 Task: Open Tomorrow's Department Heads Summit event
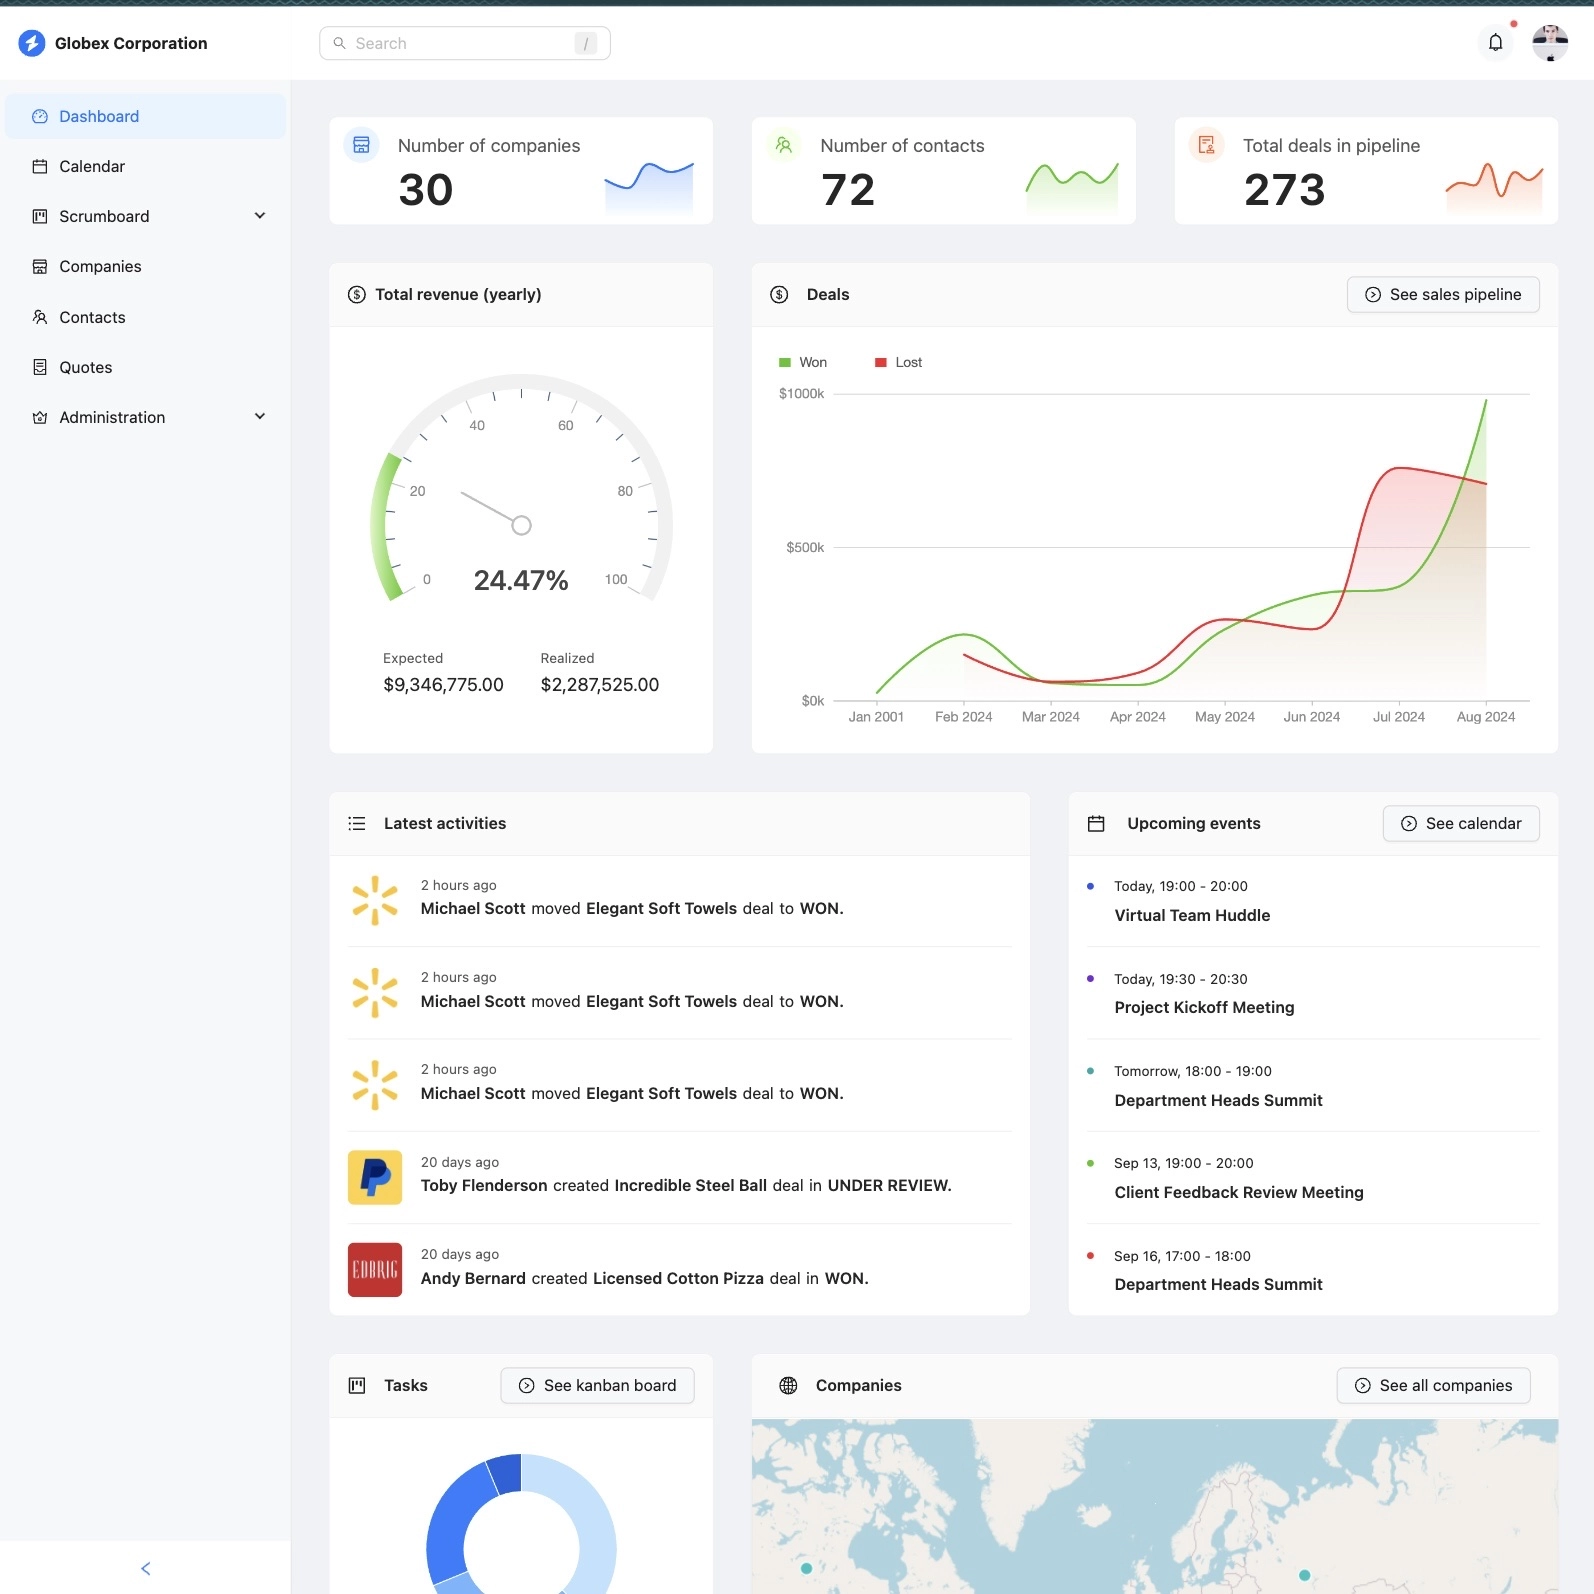pos(1218,1100)
